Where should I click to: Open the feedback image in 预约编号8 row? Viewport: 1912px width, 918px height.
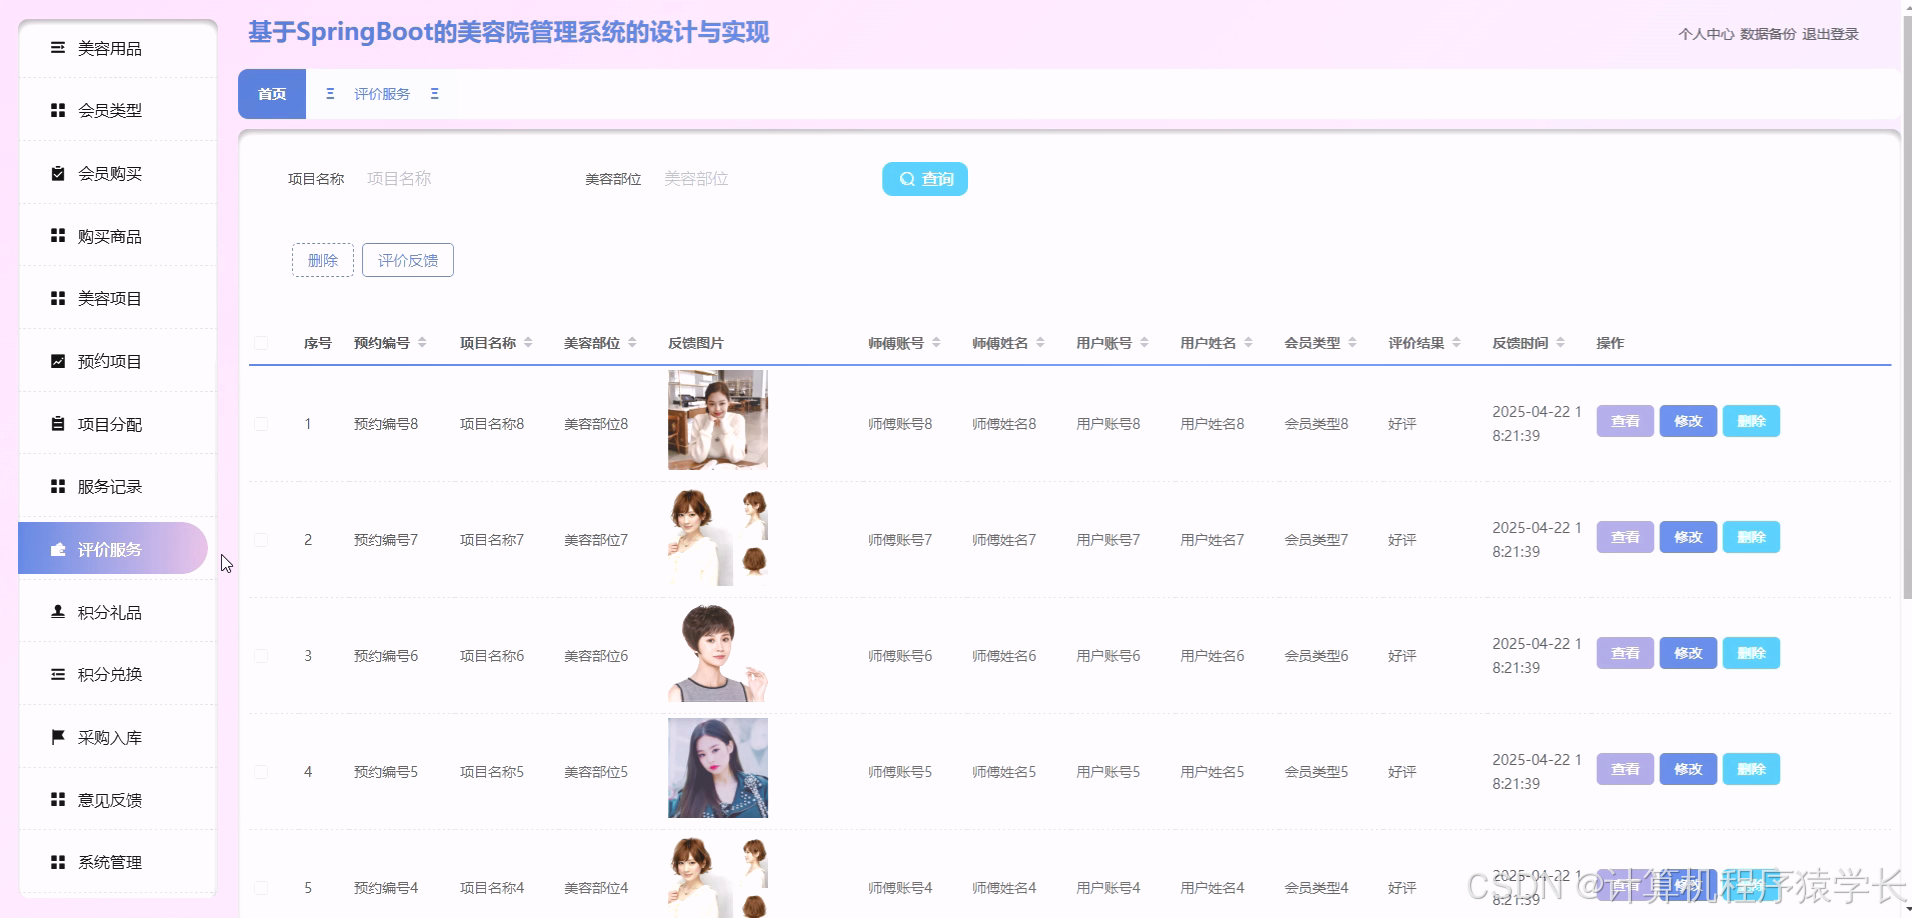(718, 420)
